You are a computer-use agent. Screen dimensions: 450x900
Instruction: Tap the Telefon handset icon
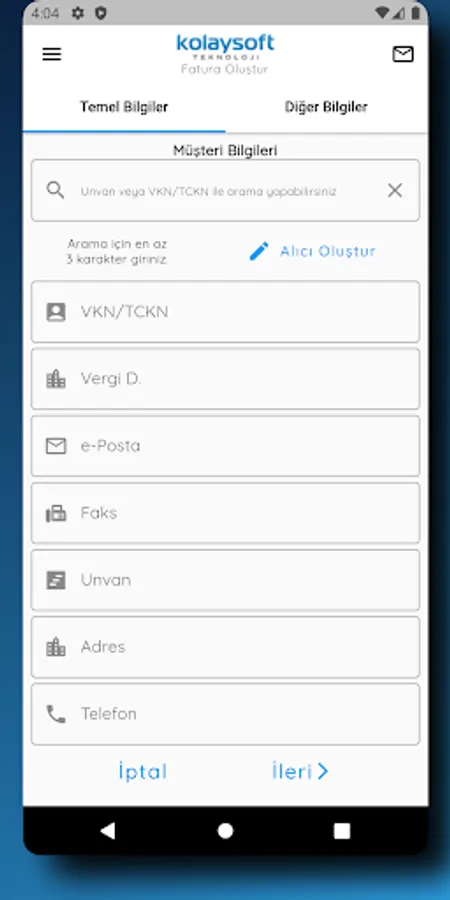pos(56,714)
